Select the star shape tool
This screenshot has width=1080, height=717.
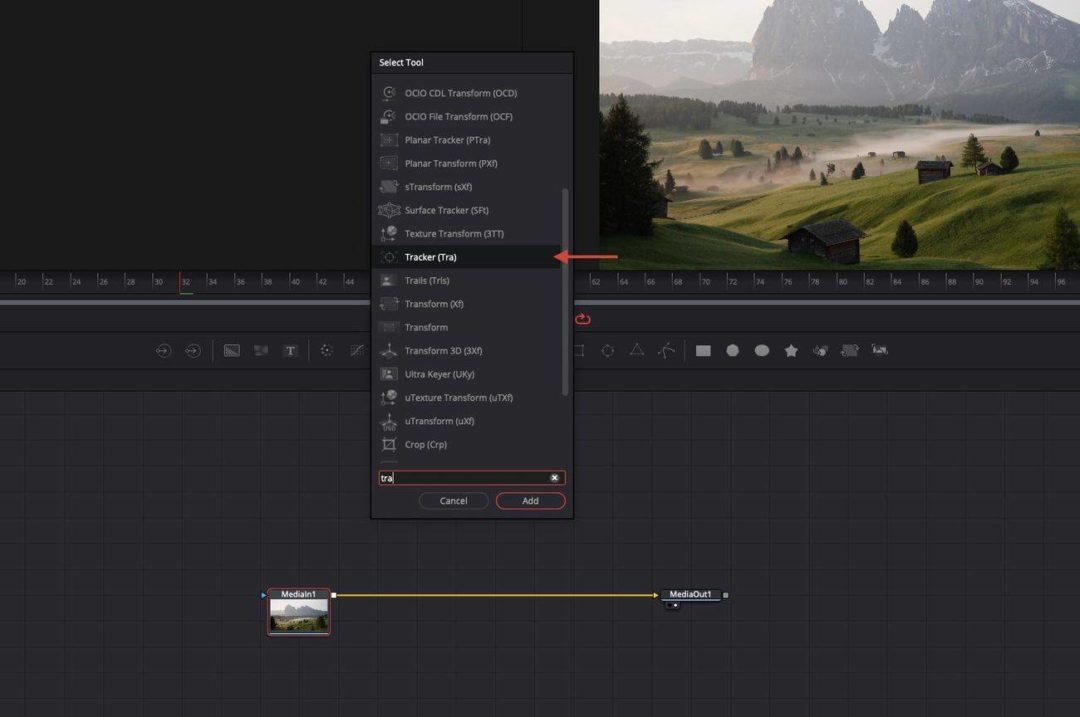point(791,350)
